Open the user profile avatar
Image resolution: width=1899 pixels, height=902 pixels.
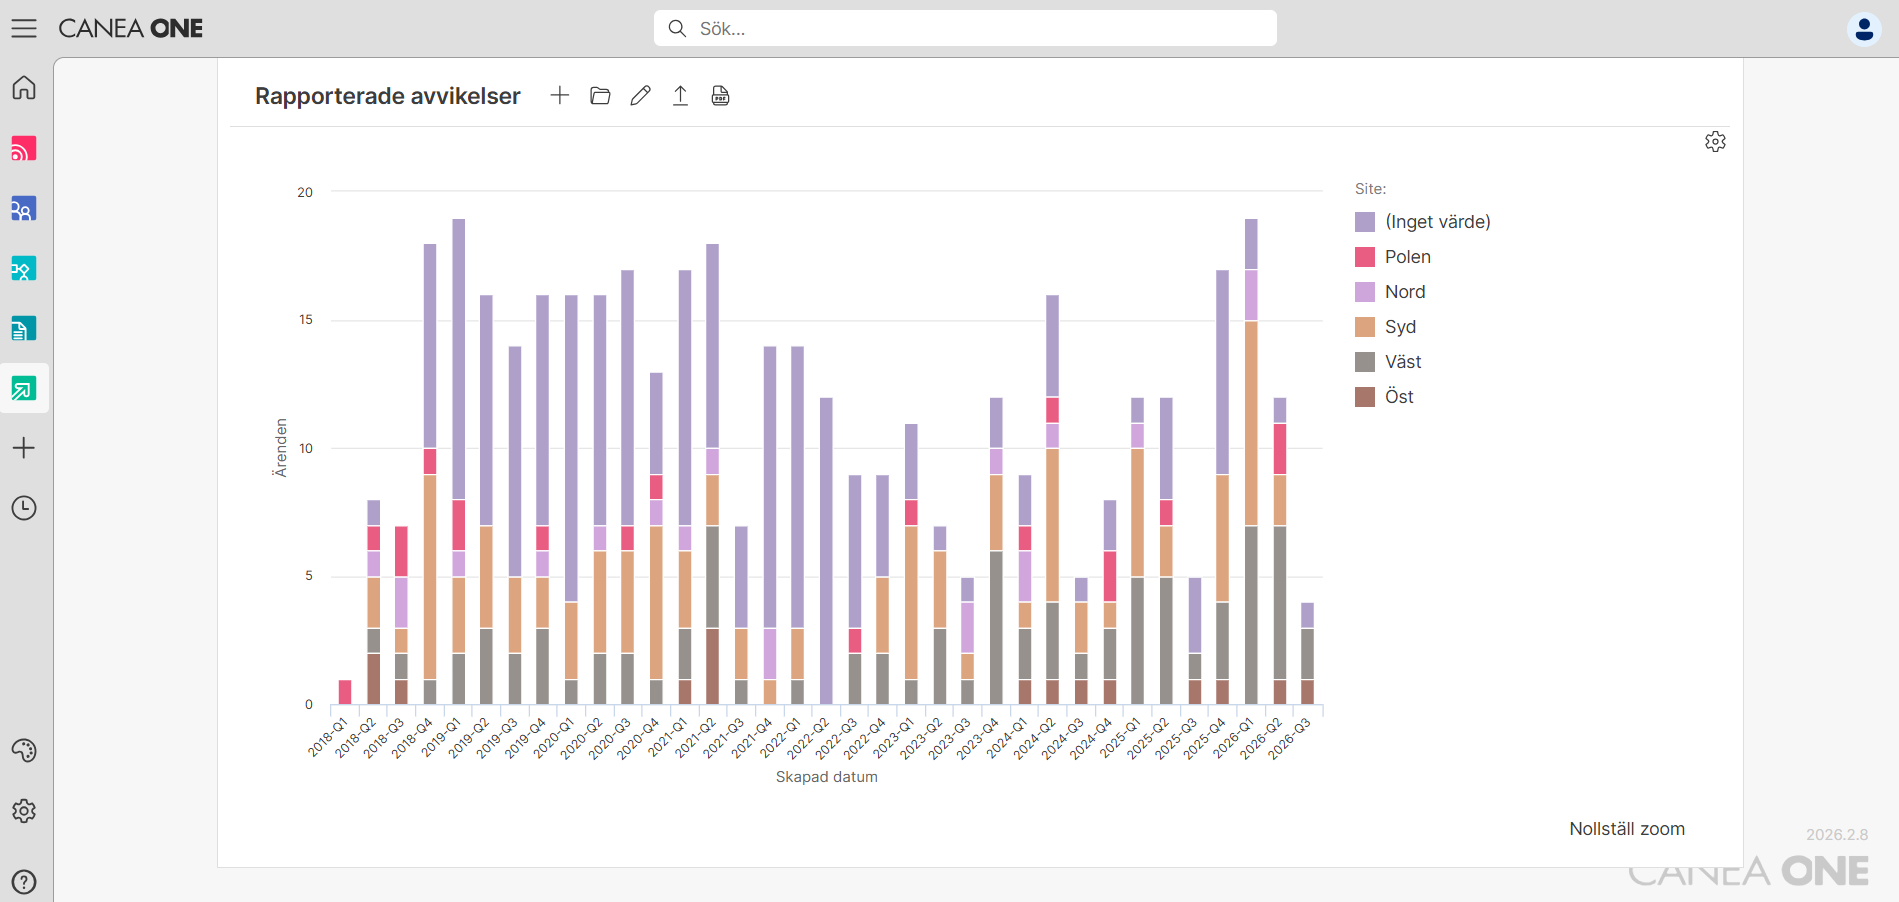[x=1864, y=29]
